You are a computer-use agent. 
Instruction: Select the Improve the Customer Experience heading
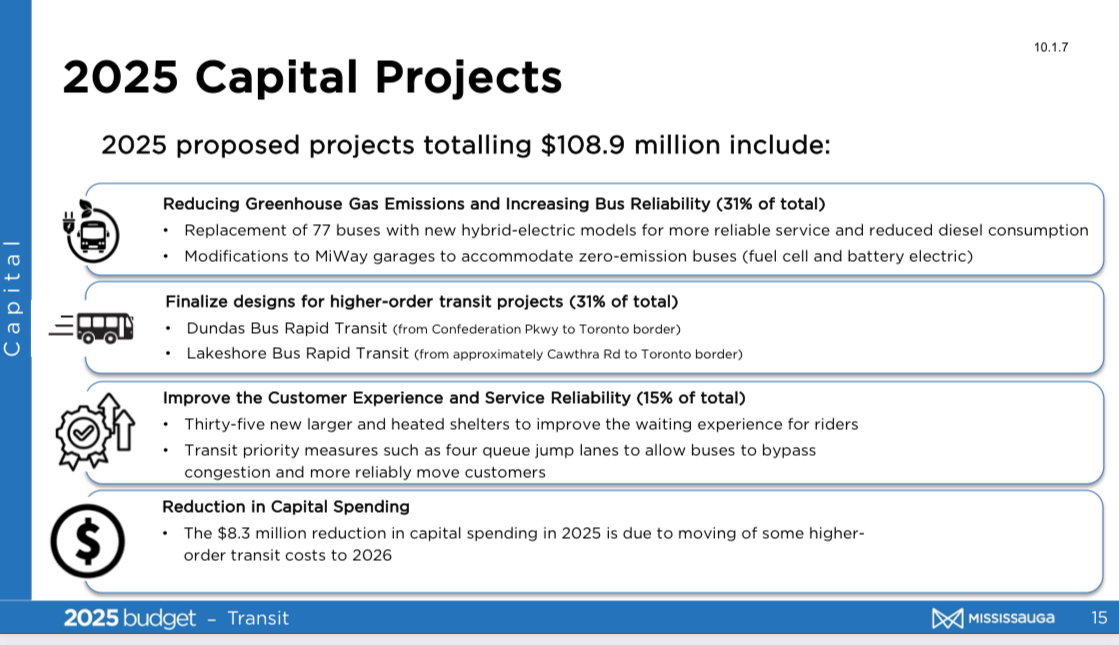[x=454, y=398]
